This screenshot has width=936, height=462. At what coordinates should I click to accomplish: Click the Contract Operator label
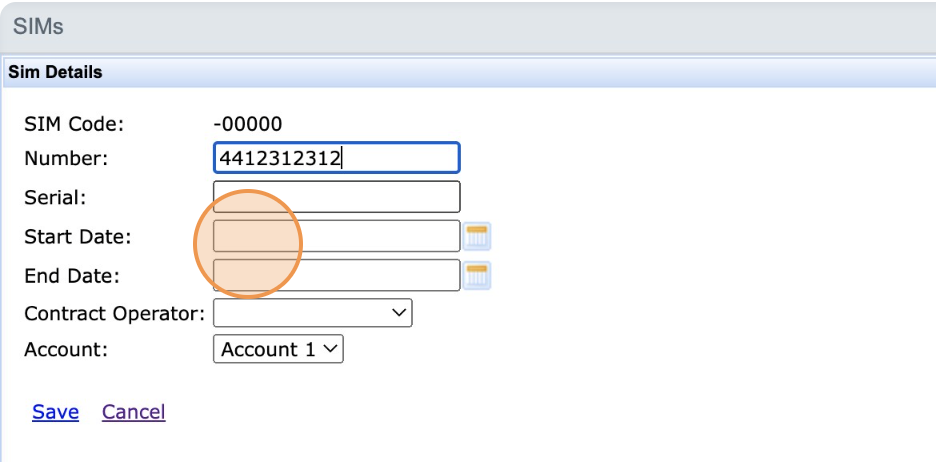click(114, 313)
